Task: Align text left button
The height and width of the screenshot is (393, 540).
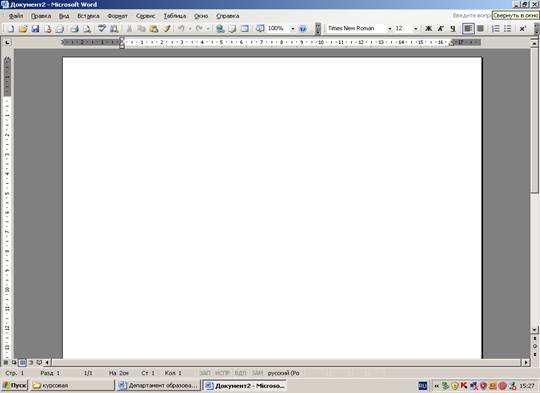Action: [x=468, y=29]
